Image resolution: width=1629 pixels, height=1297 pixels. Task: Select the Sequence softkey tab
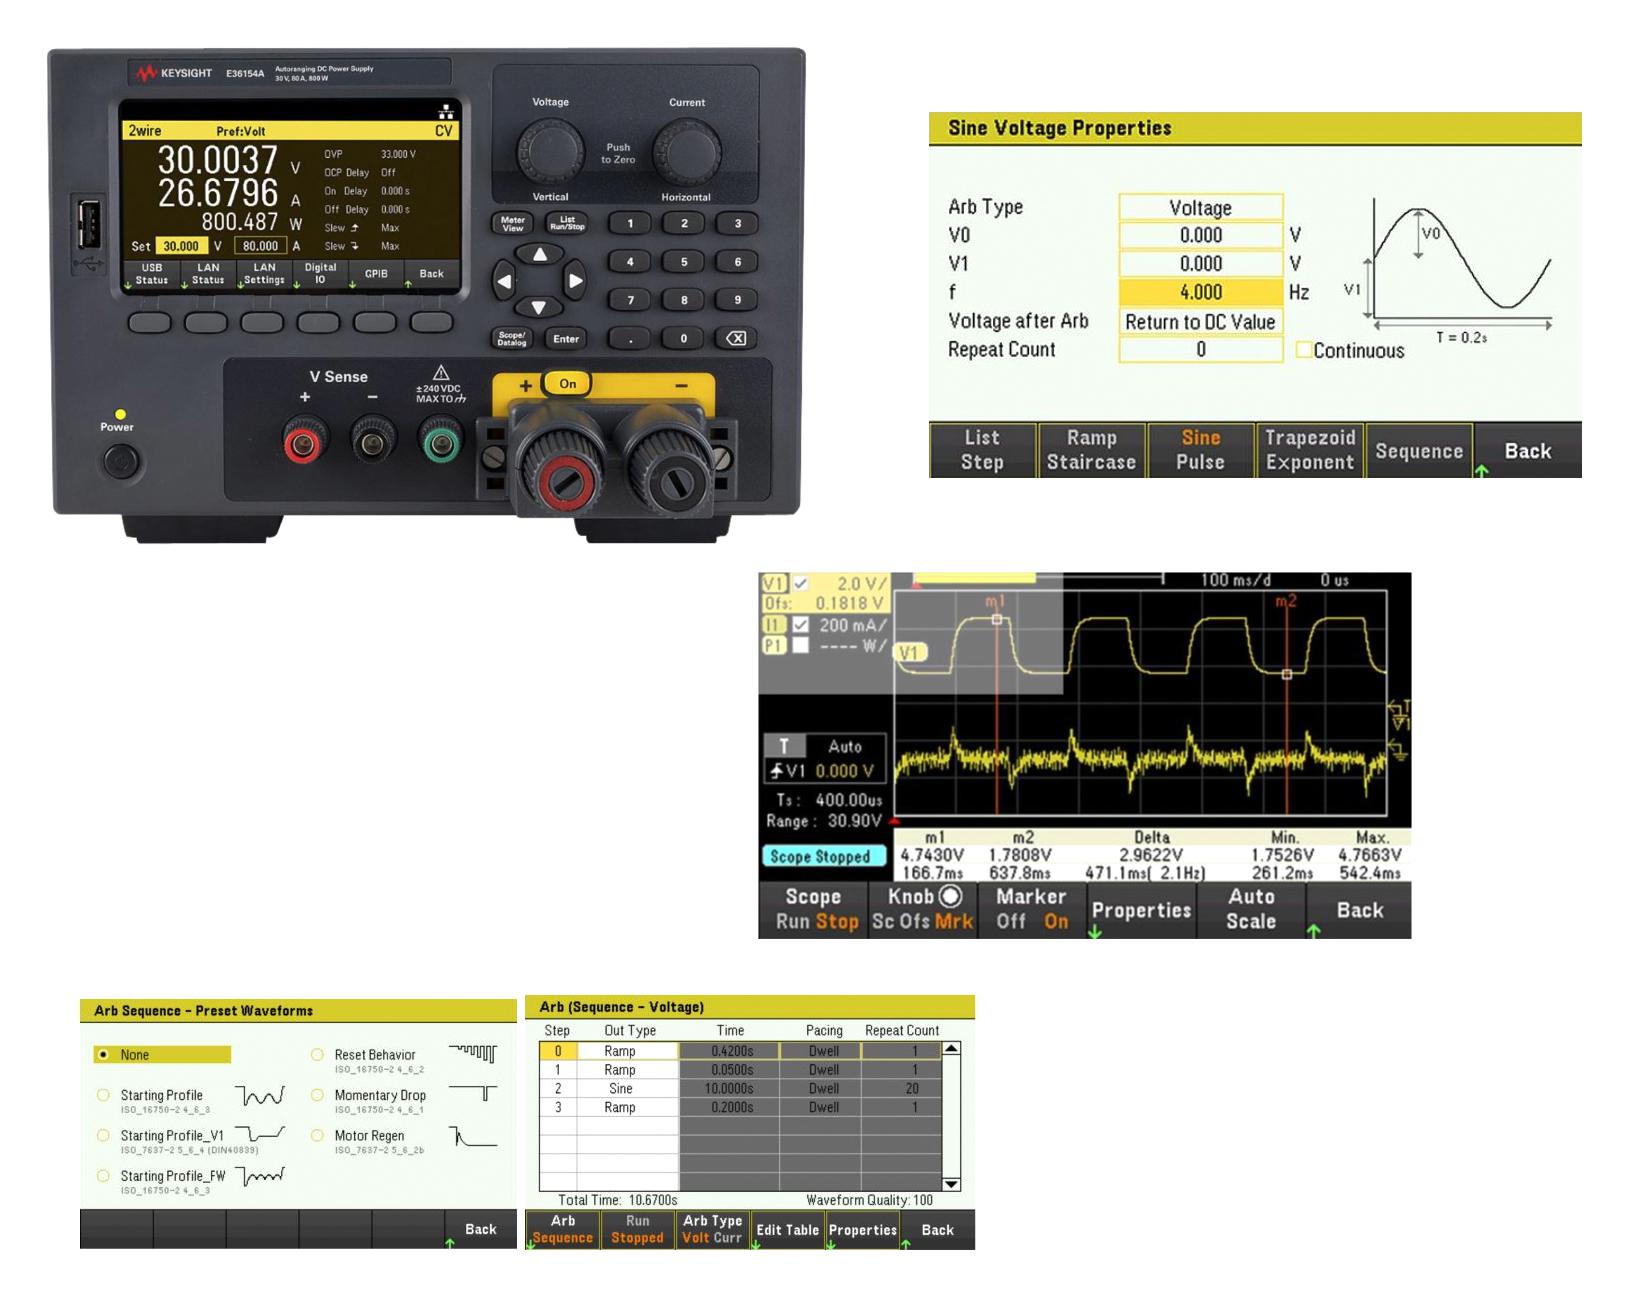click(1419, 450)
